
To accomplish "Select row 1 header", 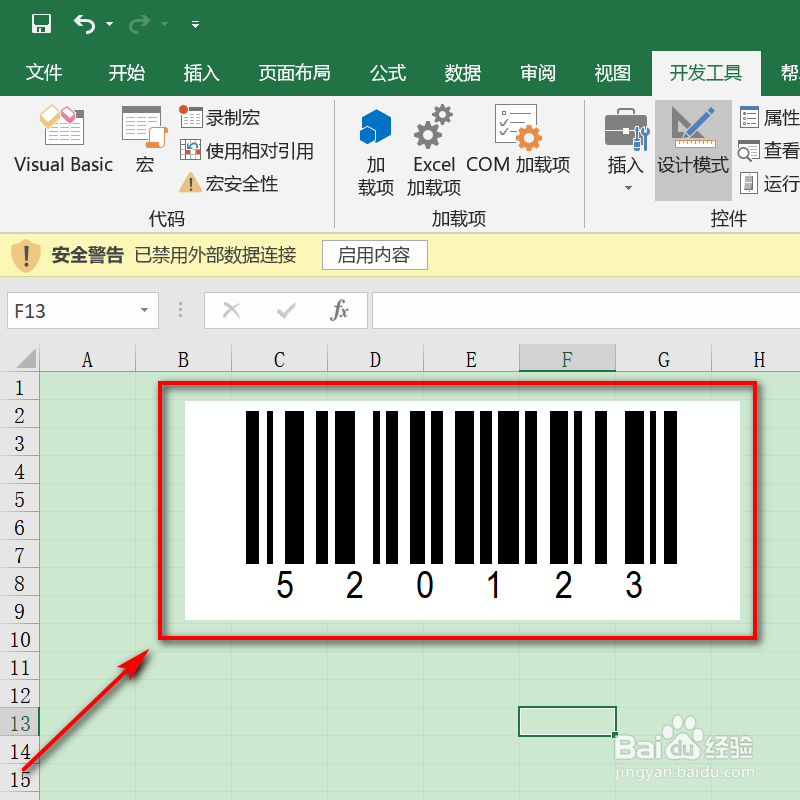I will coord(19,387).
